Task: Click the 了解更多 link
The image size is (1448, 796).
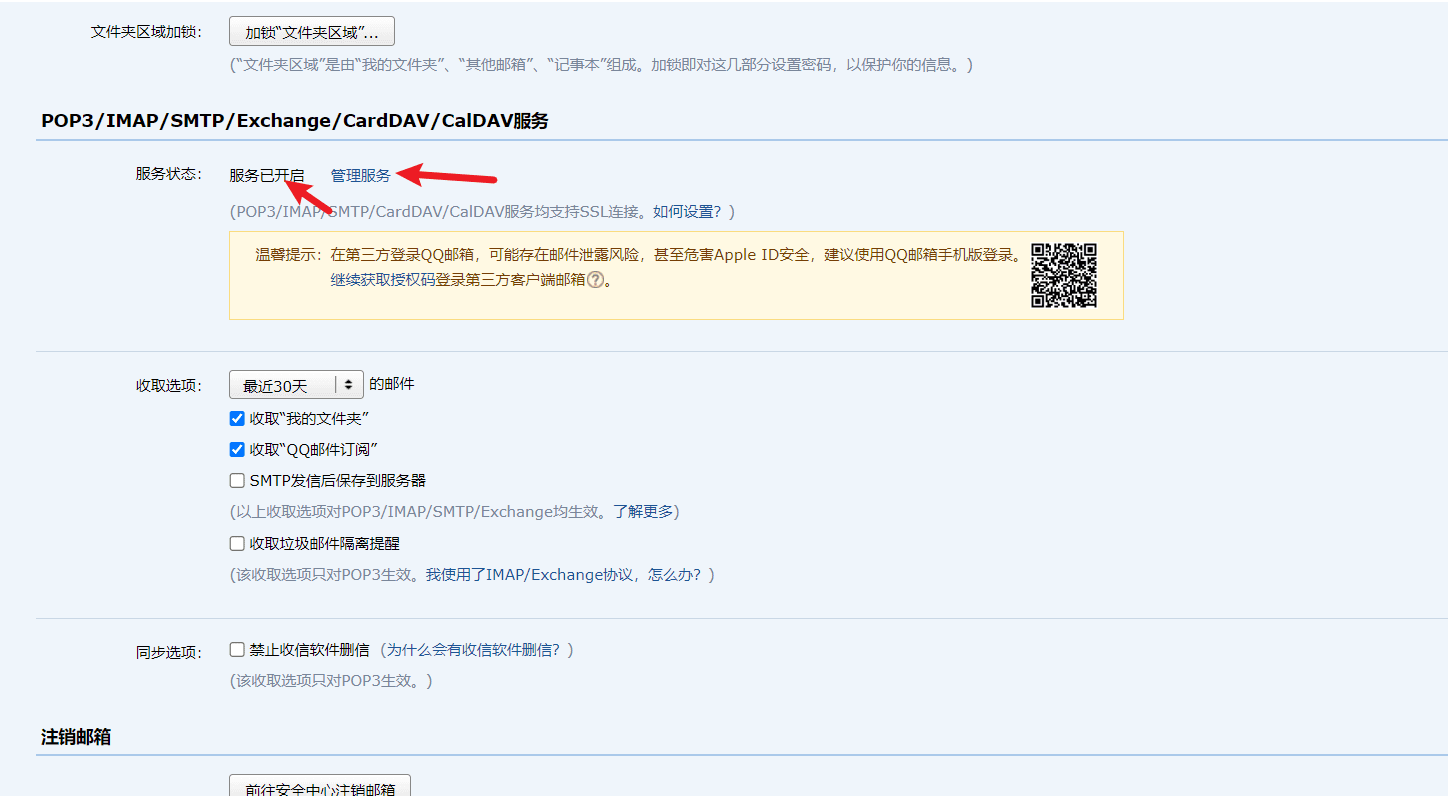Action: [x=642, y=512]
